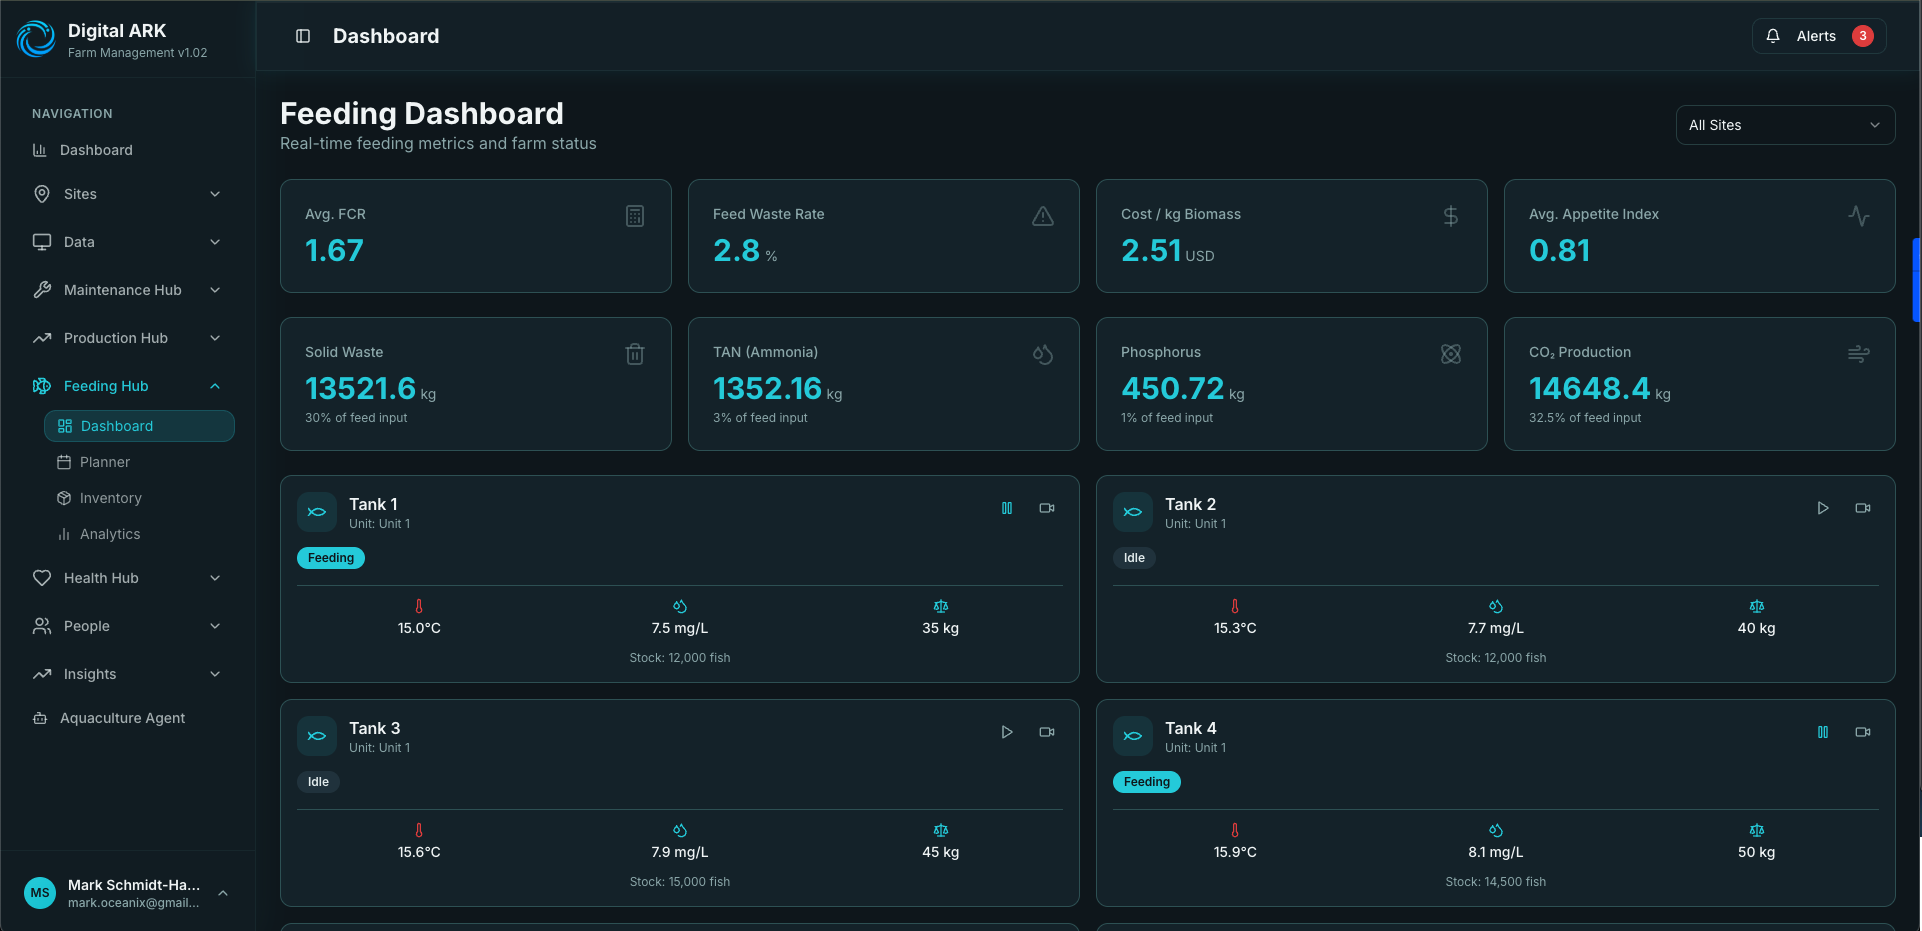Click the Tank 1 fish icon

(317, 512)
